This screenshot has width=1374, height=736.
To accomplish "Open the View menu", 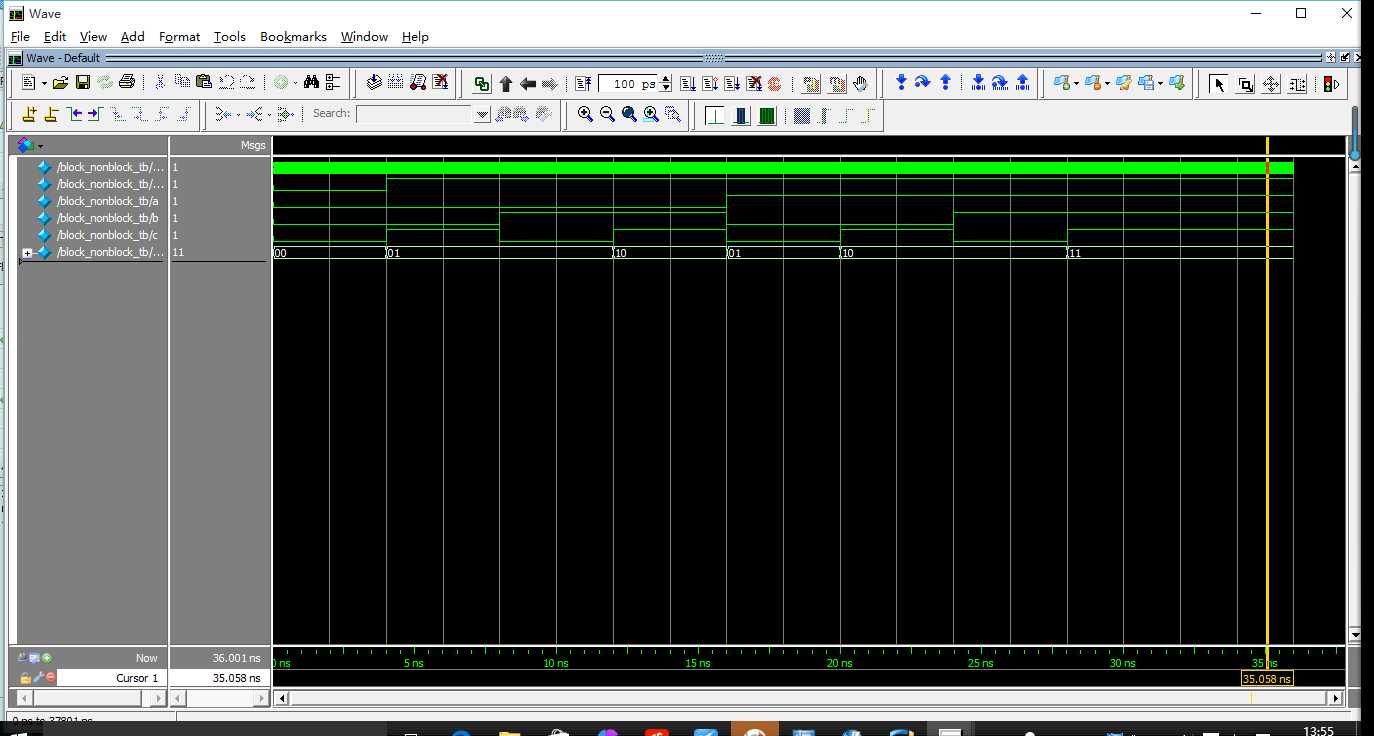I will (93, 36).
